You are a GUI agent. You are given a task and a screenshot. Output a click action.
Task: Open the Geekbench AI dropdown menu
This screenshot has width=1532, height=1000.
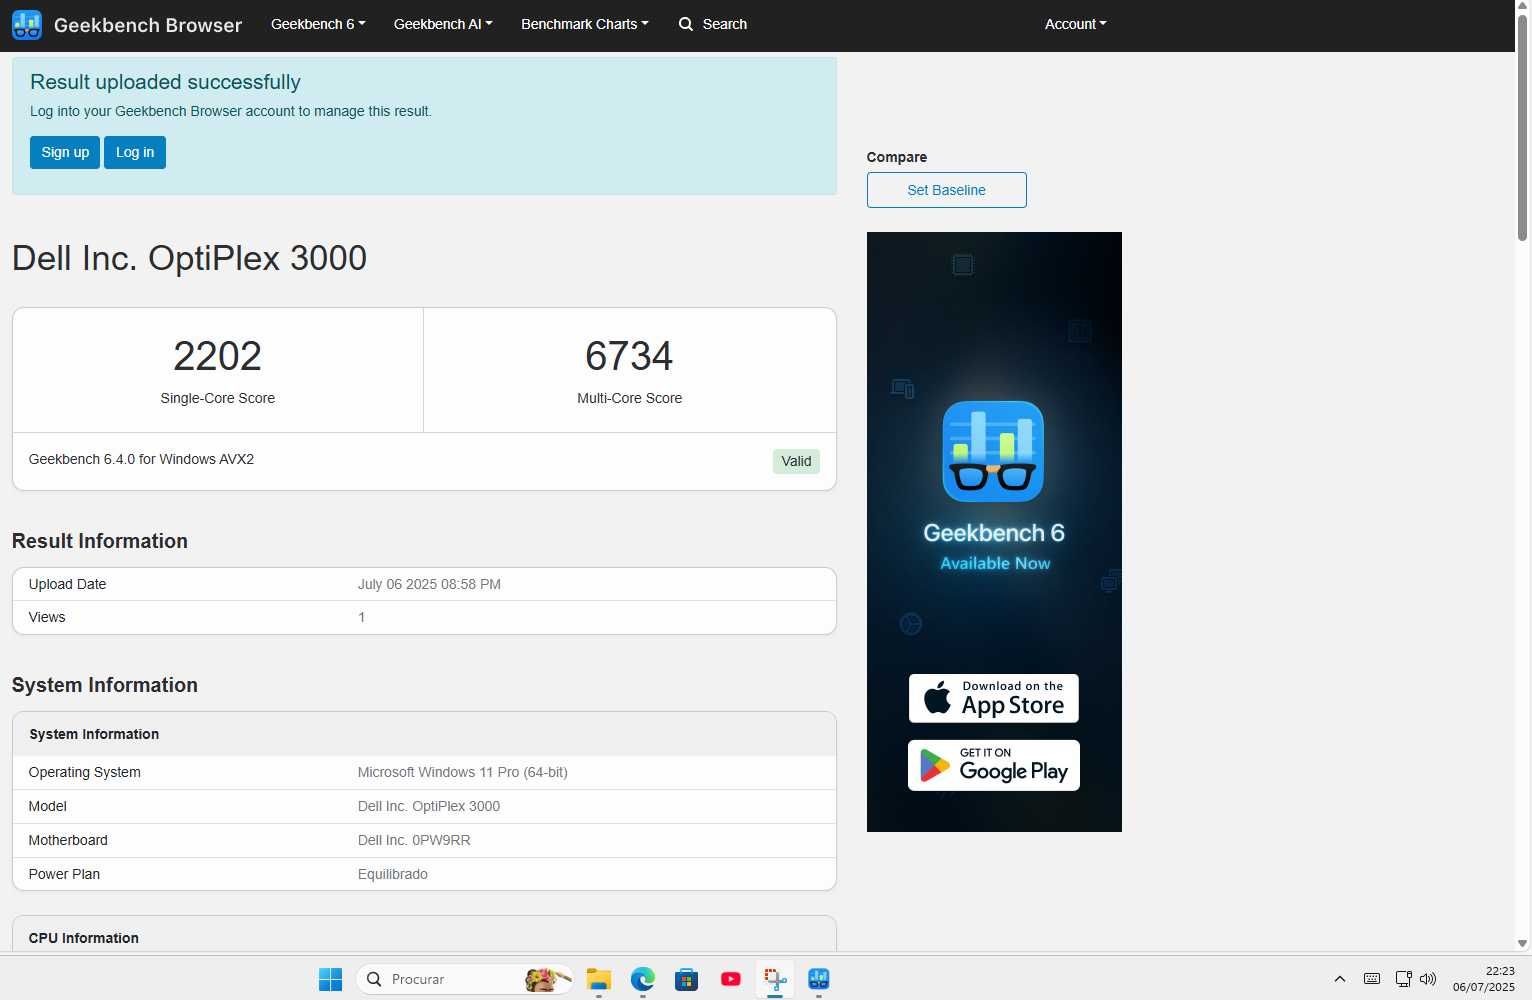[x=443, y=24]
